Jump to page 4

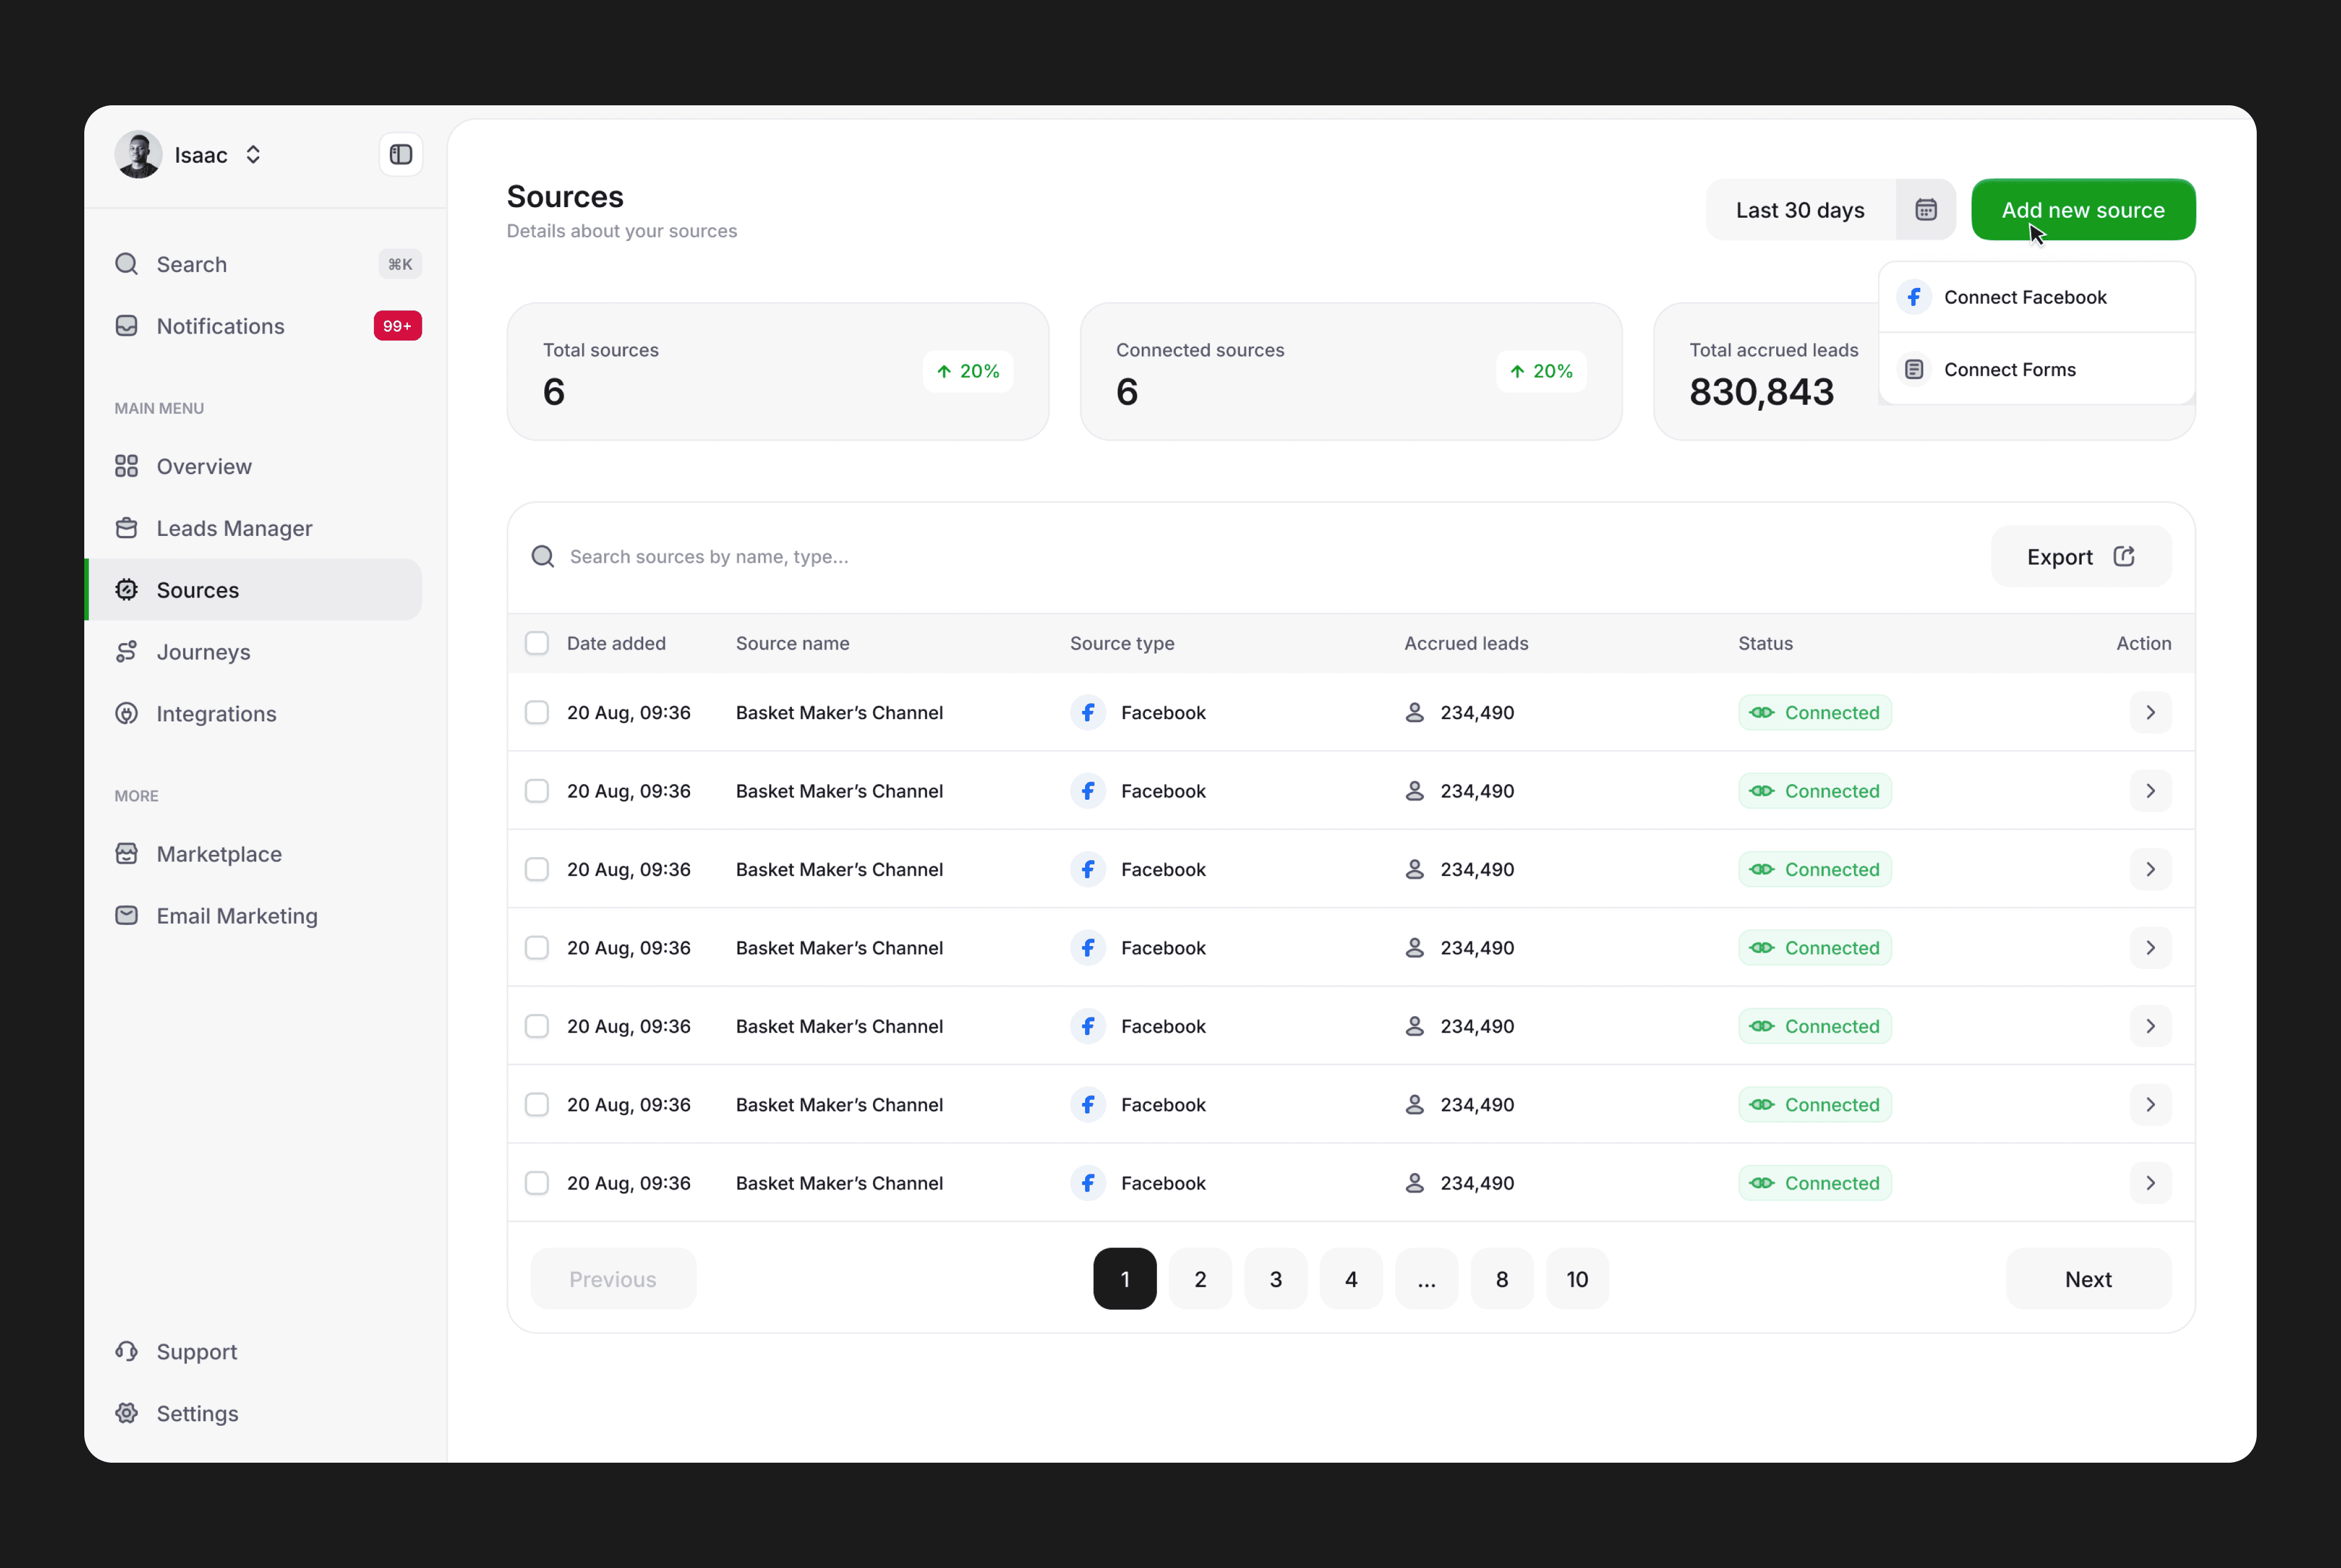coord(1351,1279)
